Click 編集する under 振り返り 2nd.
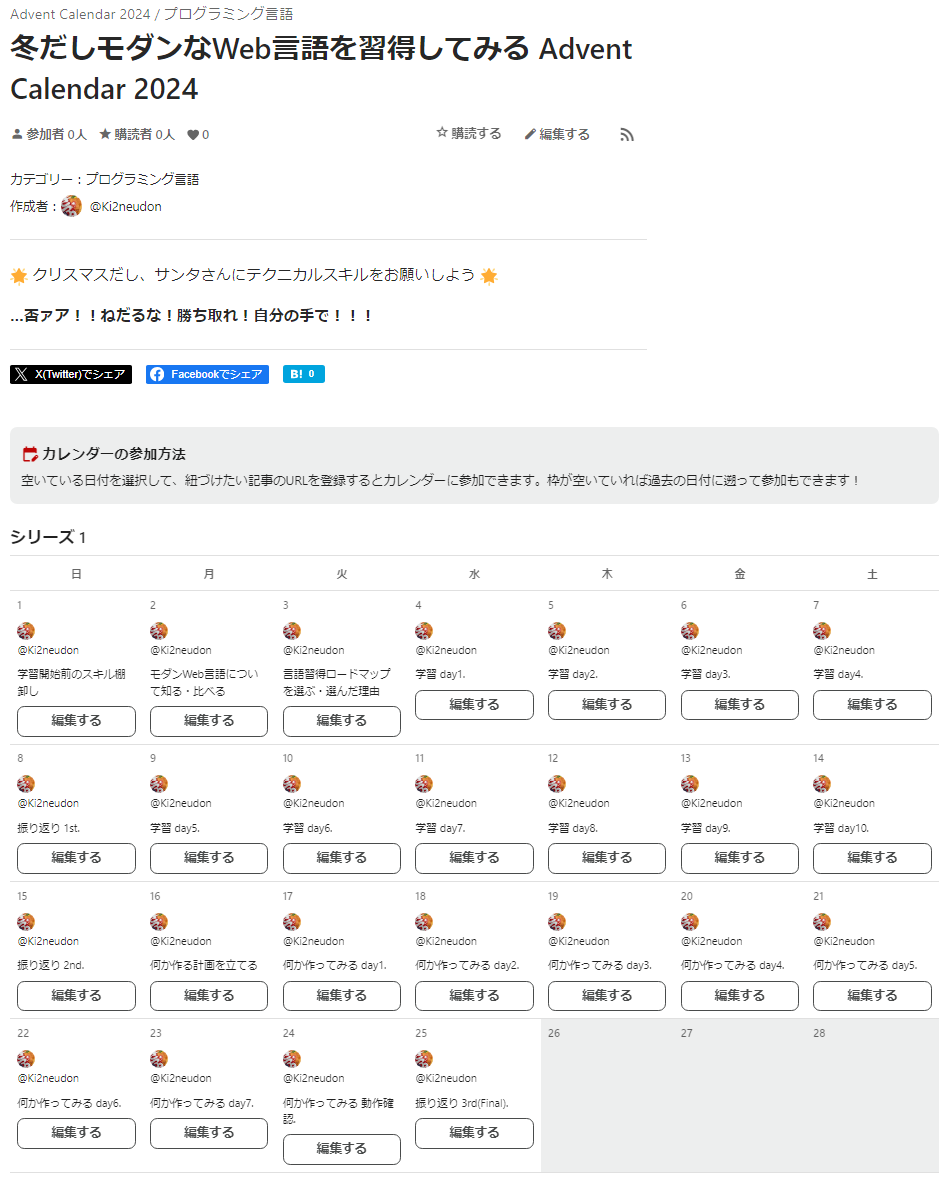Screen dimensions: 948x1181 click(x=76, y=996)
